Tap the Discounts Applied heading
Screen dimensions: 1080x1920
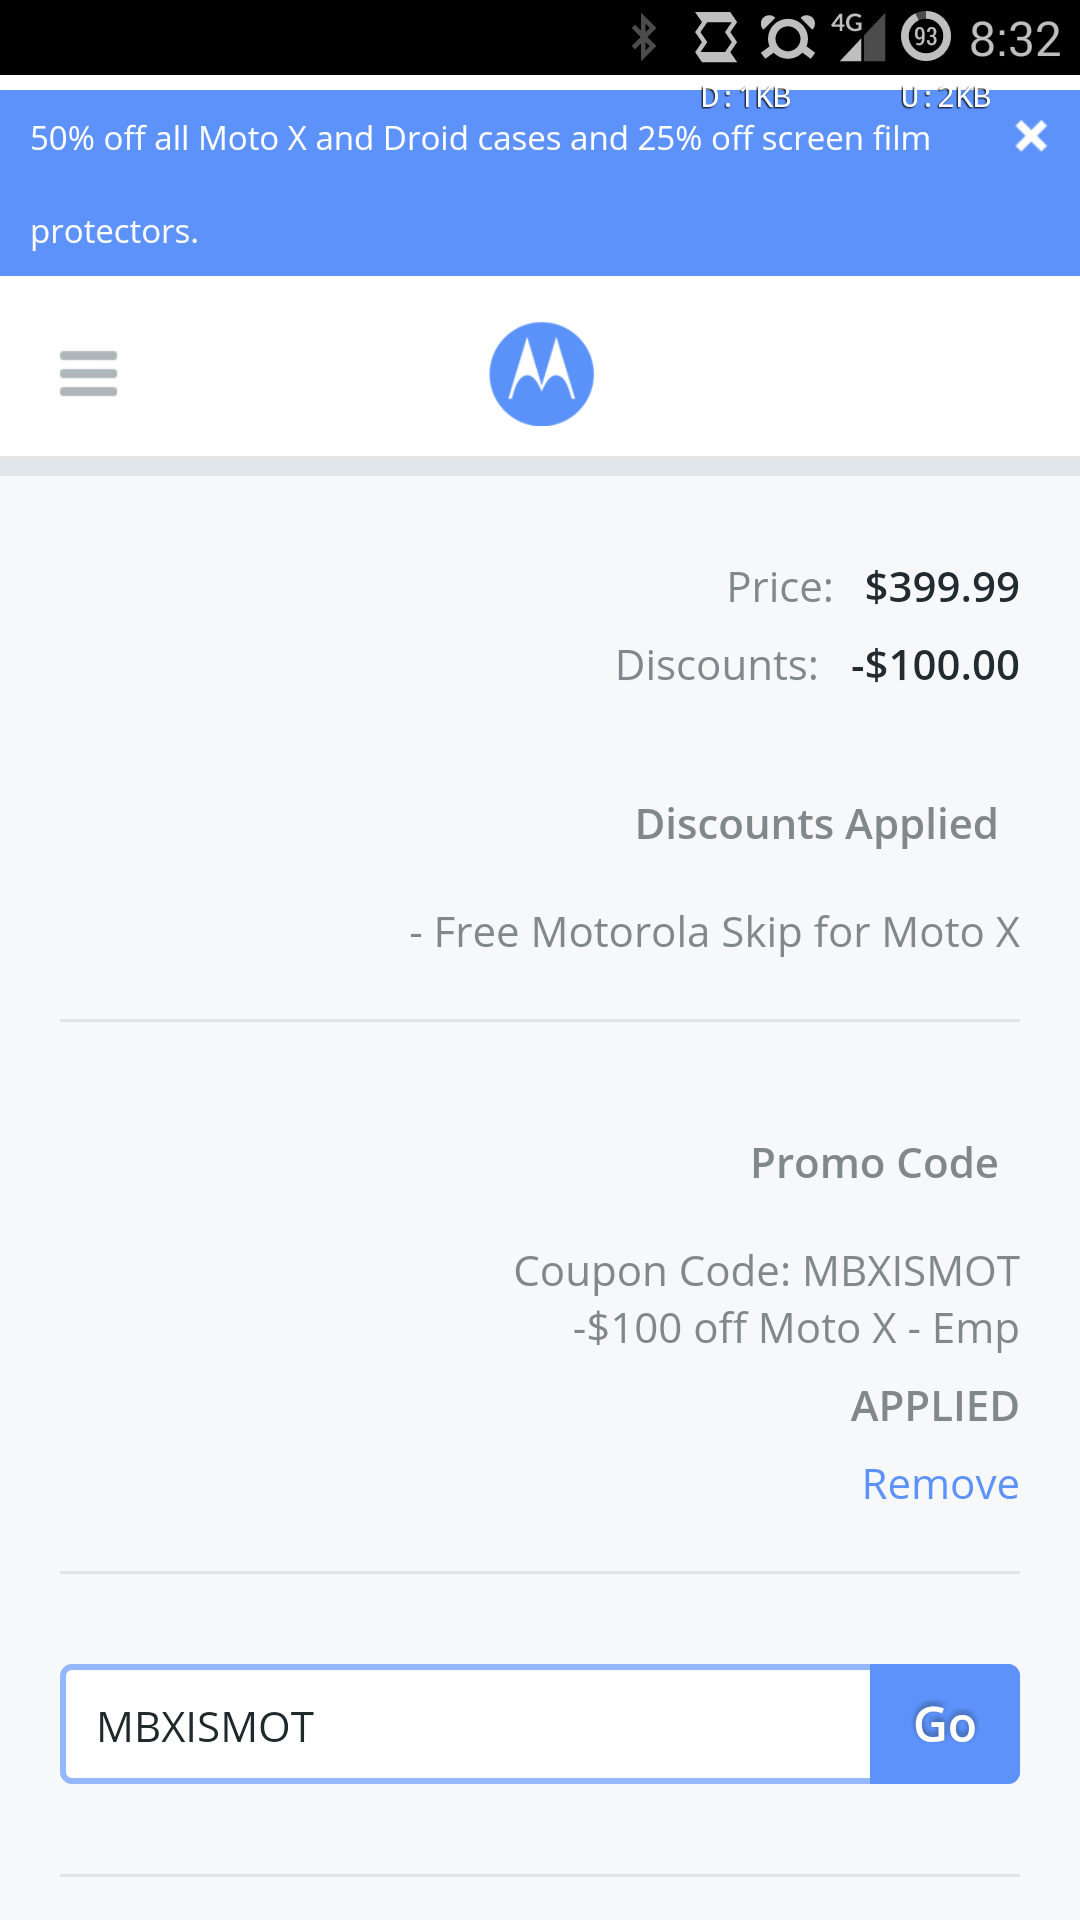816,823
